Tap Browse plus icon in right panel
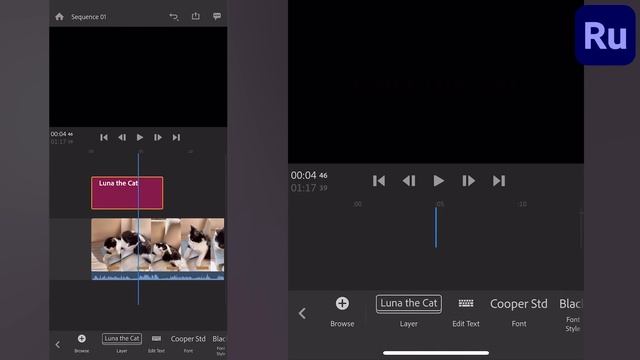Viewport: 640px width, 360px height. pyautogui.click(x=342, y=303)
